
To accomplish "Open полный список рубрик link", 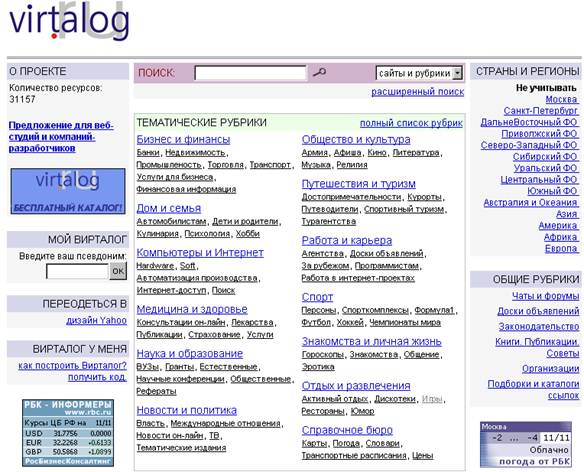I will click(x=411, y=123).
